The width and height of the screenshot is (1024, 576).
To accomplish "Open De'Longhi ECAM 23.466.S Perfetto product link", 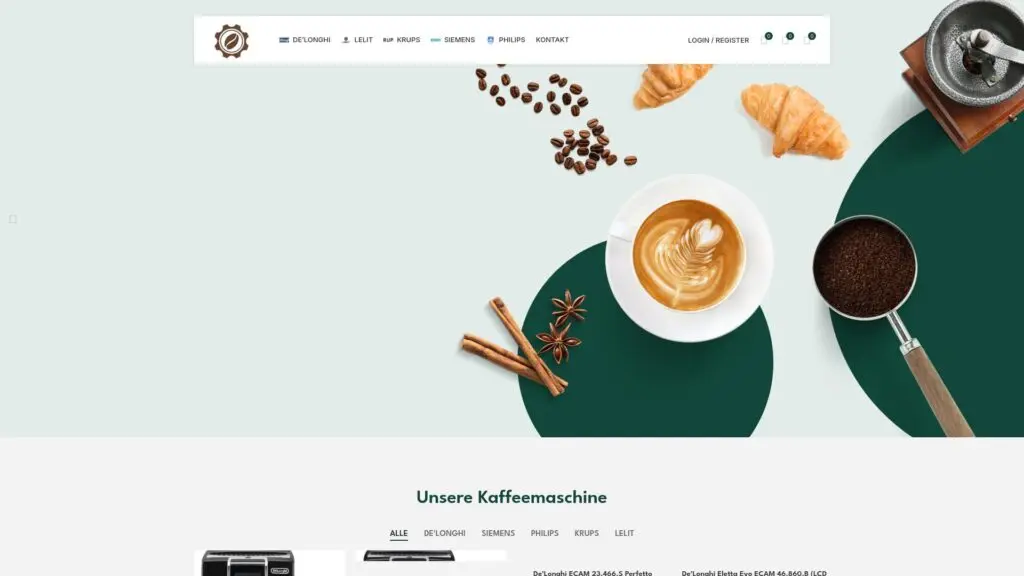I will [x=592, y=573].
